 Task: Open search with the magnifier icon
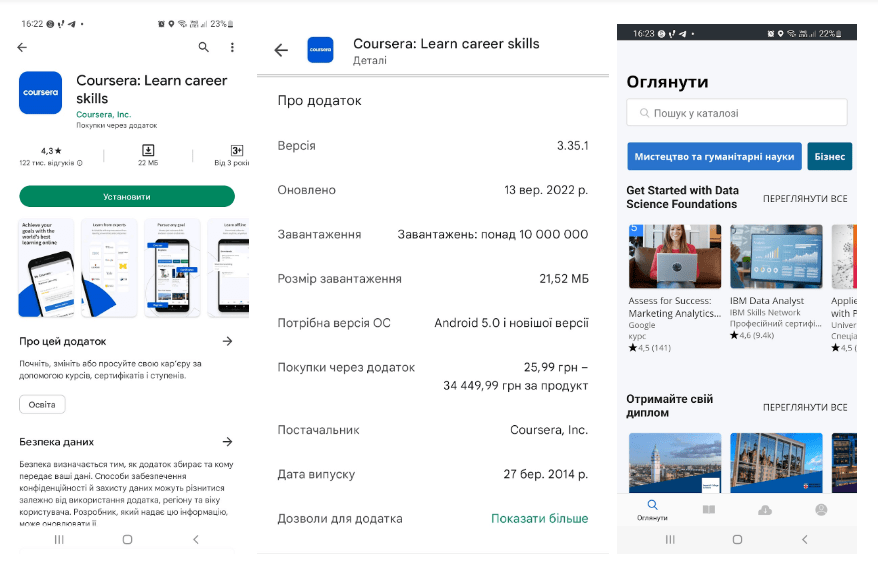tap(204, 47)
